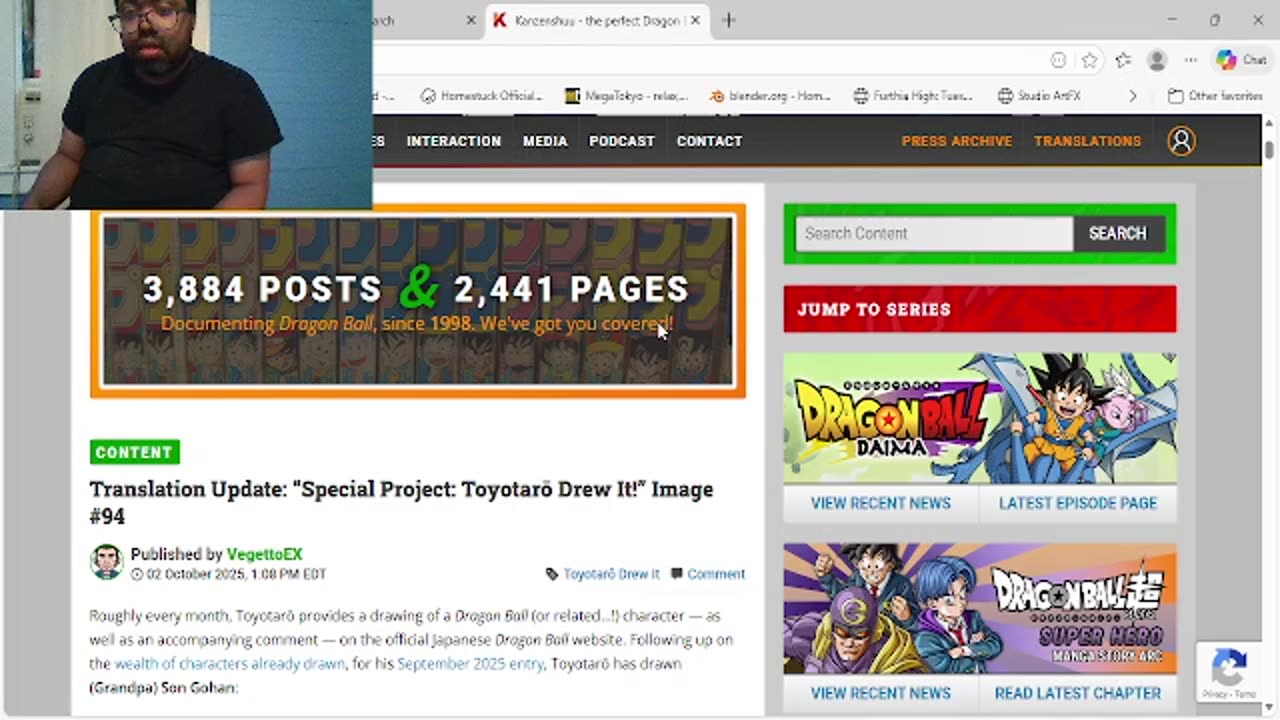Click the reader or feedback icon in address bar
Screen dimensions: 1280x720
point(1058,60)
